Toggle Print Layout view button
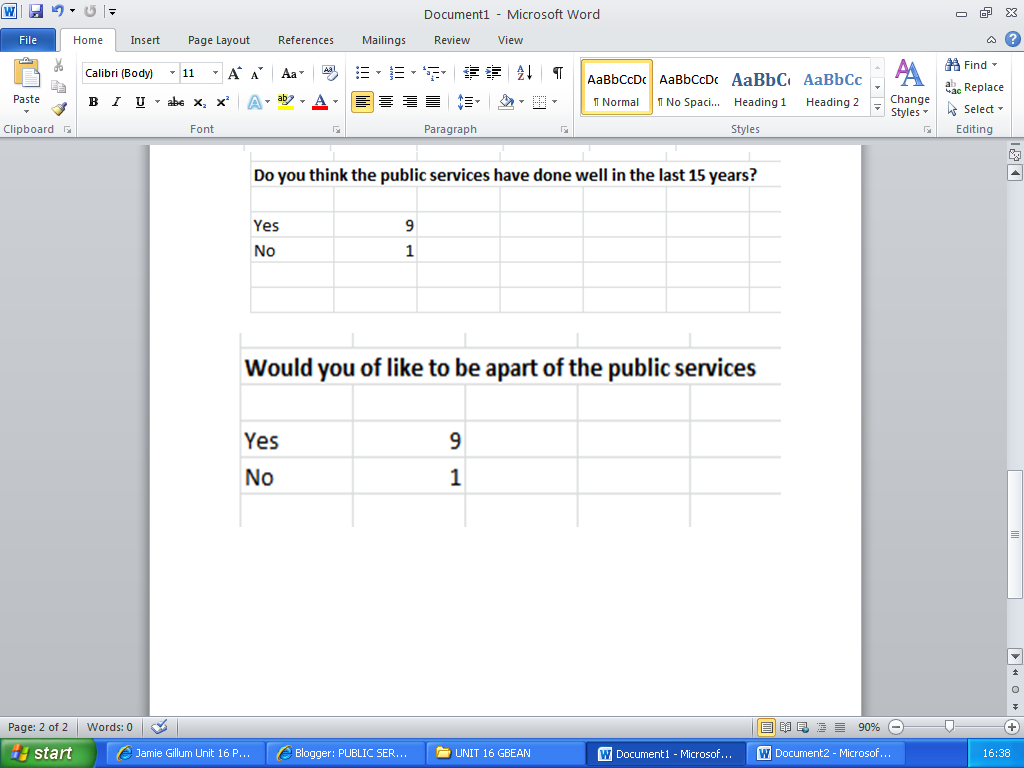 pos(767,727)
